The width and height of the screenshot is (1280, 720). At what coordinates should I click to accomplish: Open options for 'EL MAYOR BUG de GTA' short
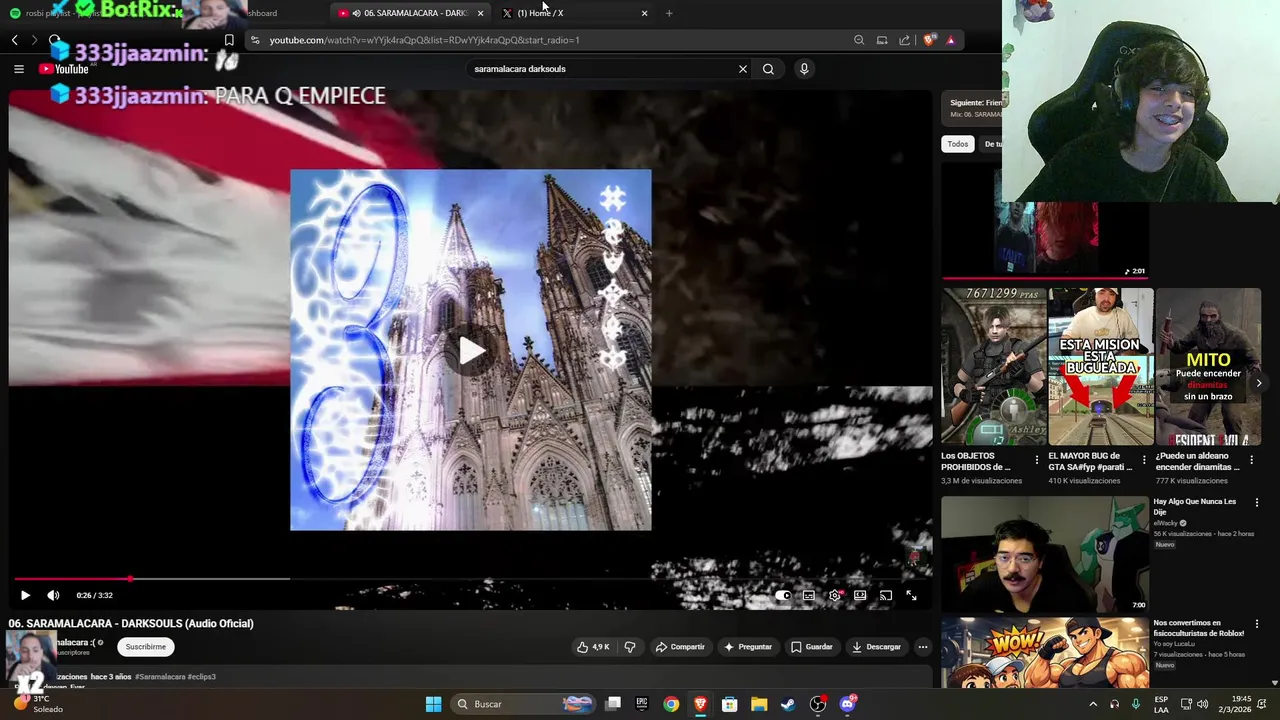(x=1144, y=461)
